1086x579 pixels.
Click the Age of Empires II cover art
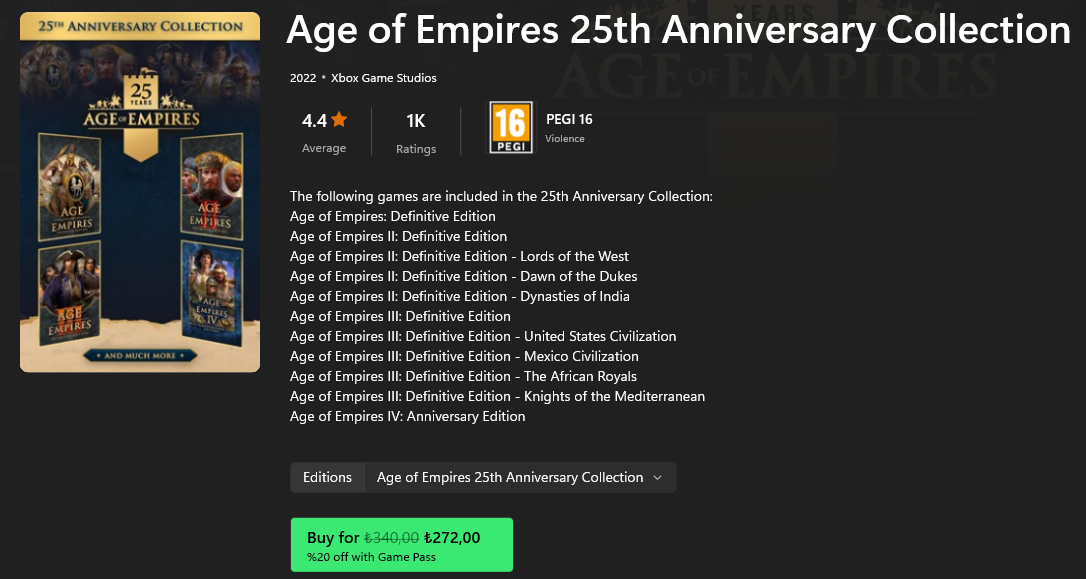click(211, 183)
